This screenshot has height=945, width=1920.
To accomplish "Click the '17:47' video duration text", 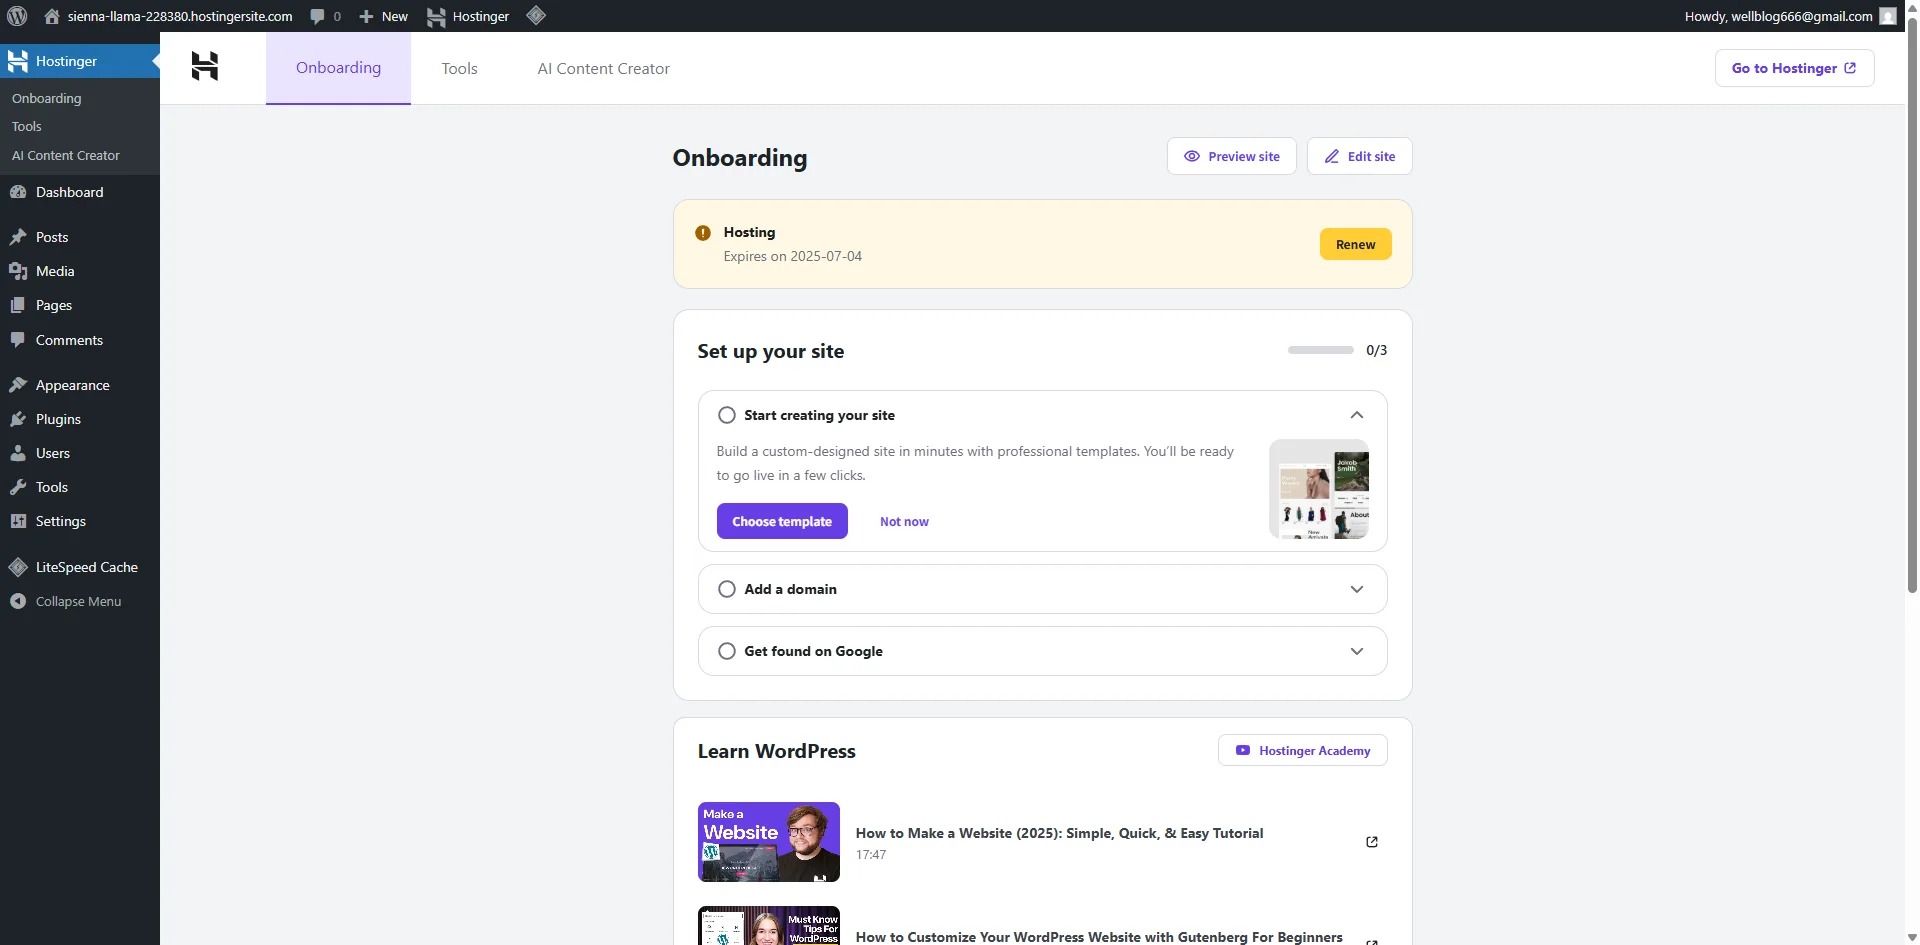I will (x=871, y=855).
